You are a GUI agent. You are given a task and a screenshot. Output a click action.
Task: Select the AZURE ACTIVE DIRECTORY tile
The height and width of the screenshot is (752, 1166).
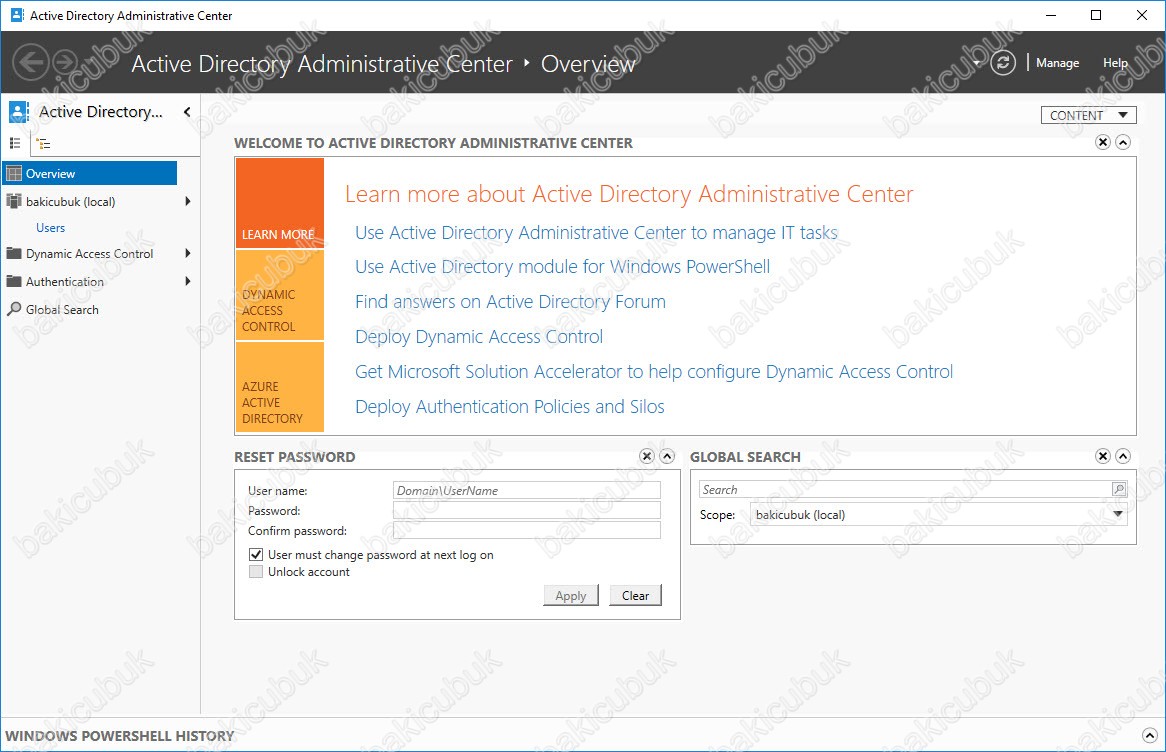pyautogui.click(x=280, y=387)
